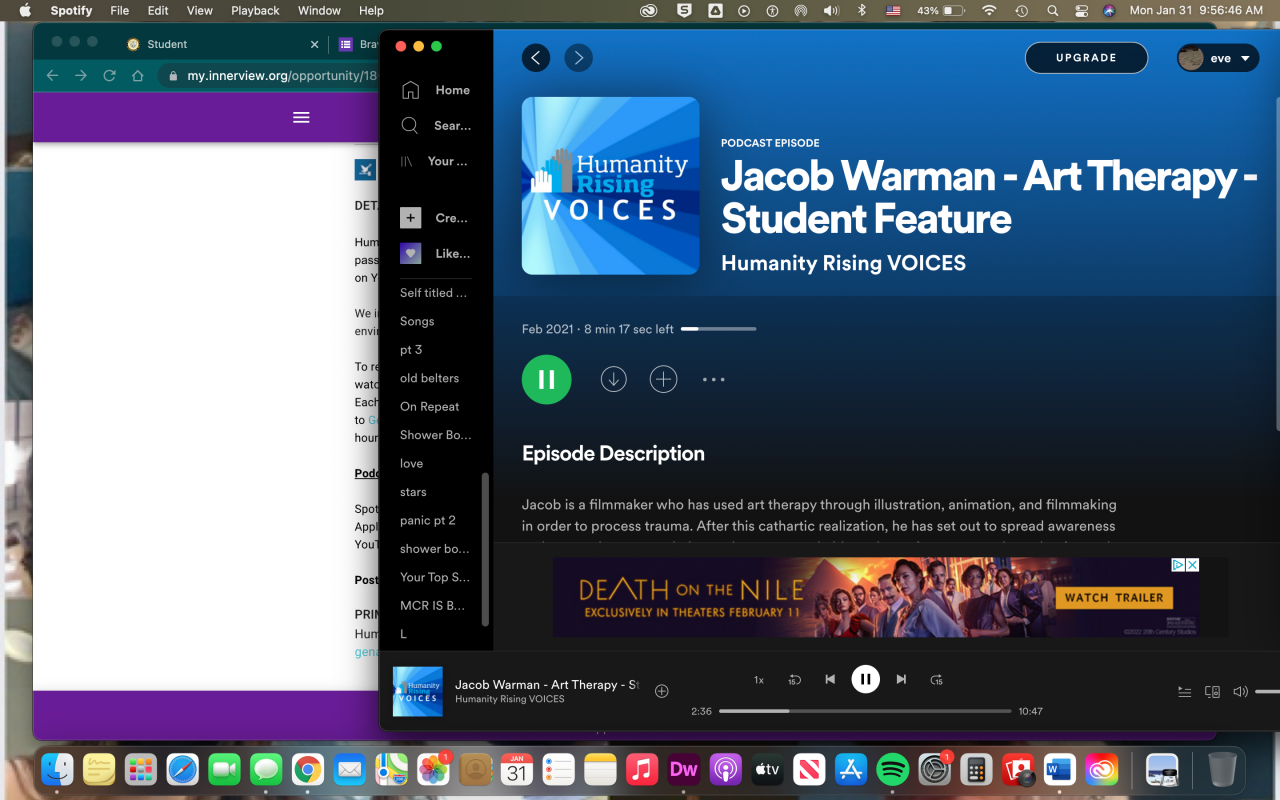Open Home in the Spotify sidebar
The width and height of the screenshot is (1280, 800).
pos(435,90)
